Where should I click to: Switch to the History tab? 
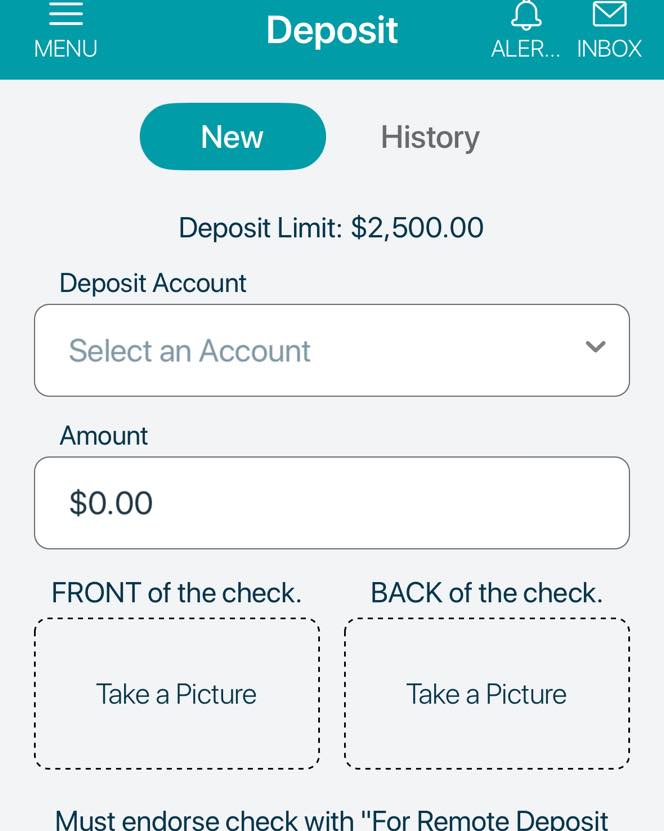tap(430, 137)
